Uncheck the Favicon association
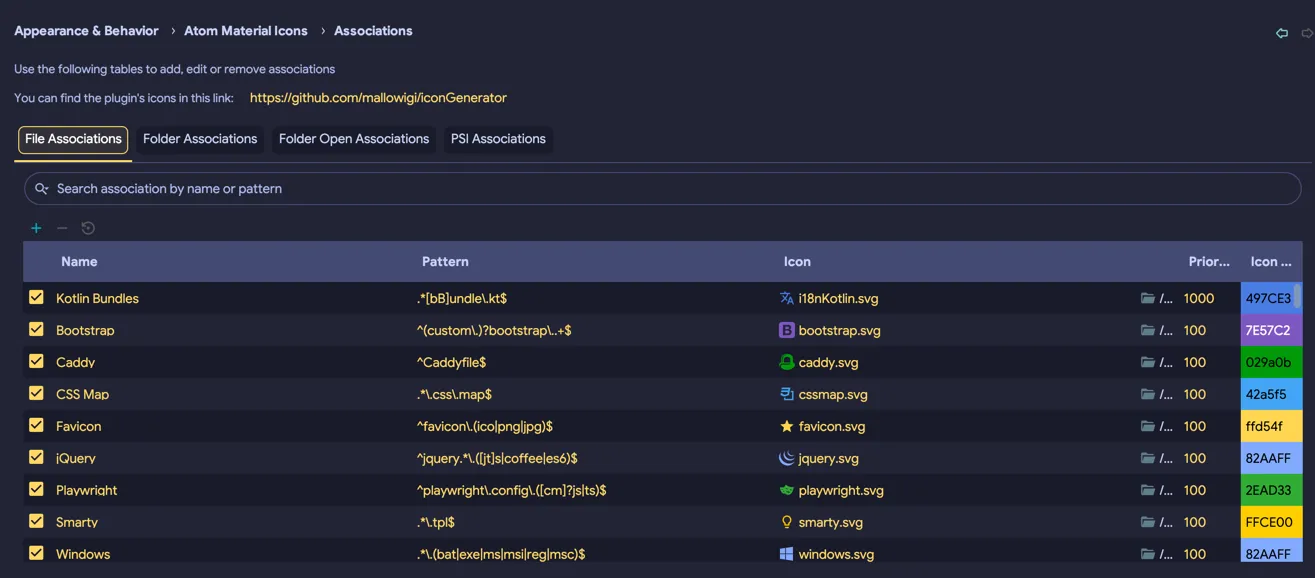 click(x=36, y=425)
